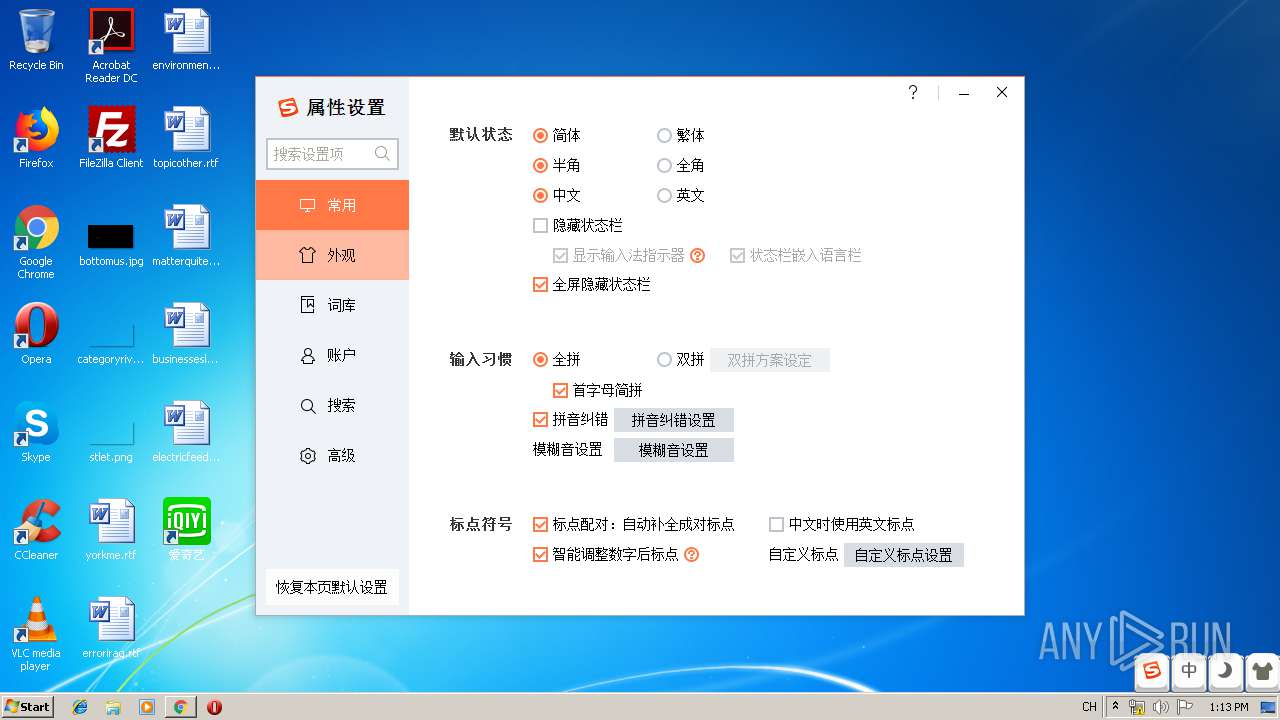
Task: Open Opera browser shortcut
Action: [36, 334]
